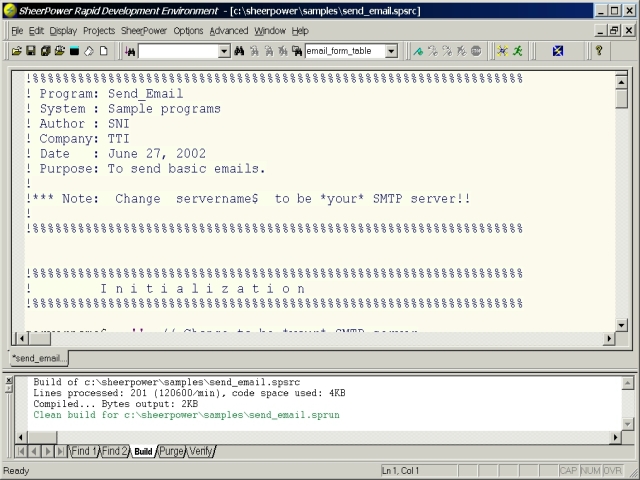Click the OVR status bar indicator
This screenshot has height=480, width=640.
point(612,471)
